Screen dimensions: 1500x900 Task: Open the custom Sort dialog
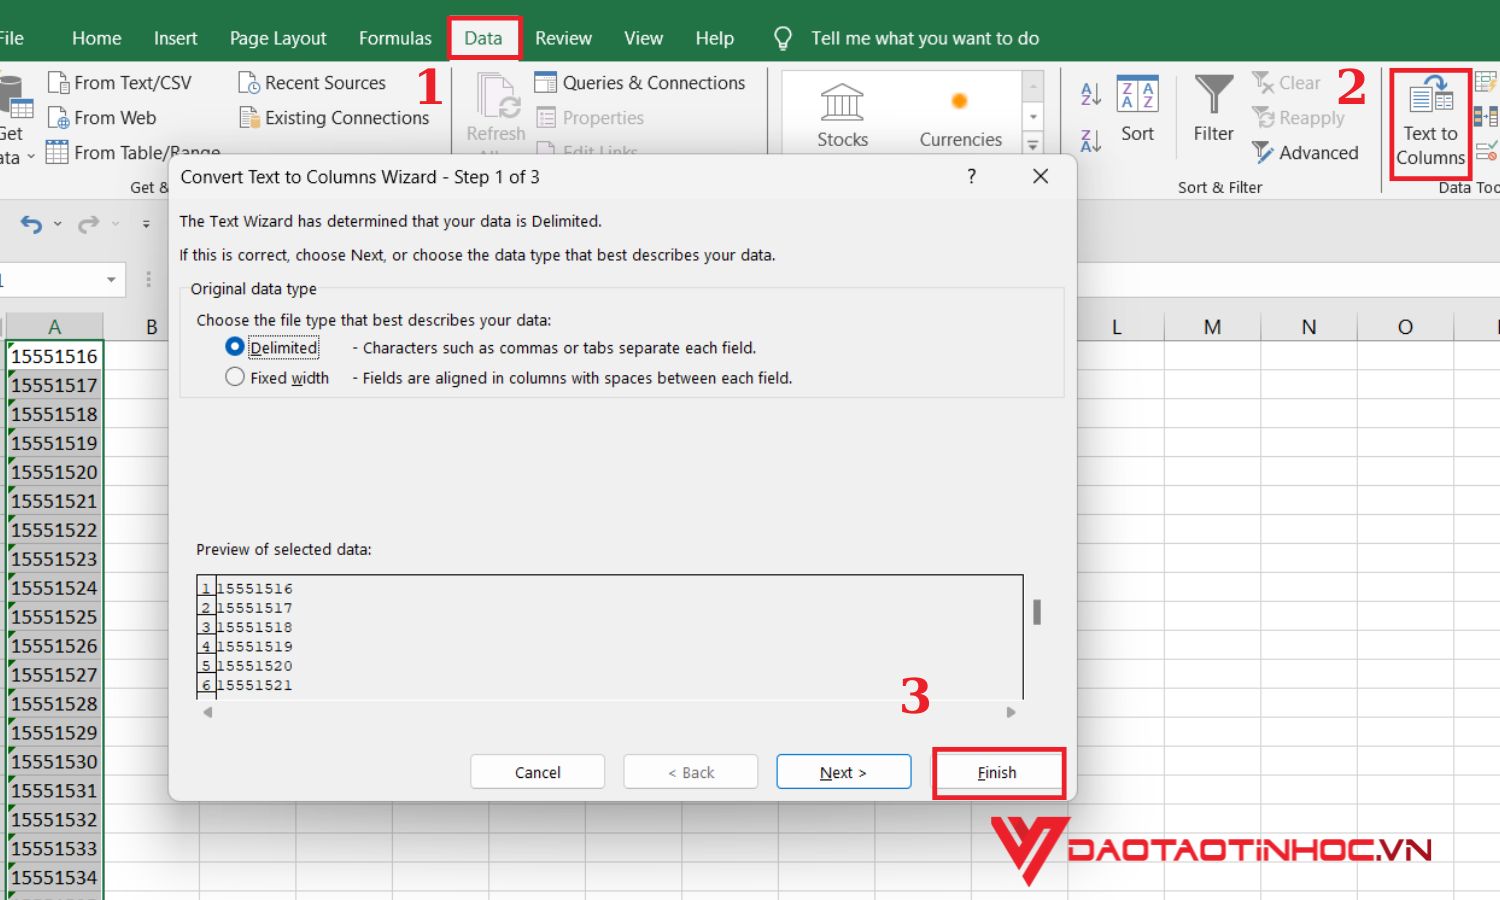[1137, 110]
